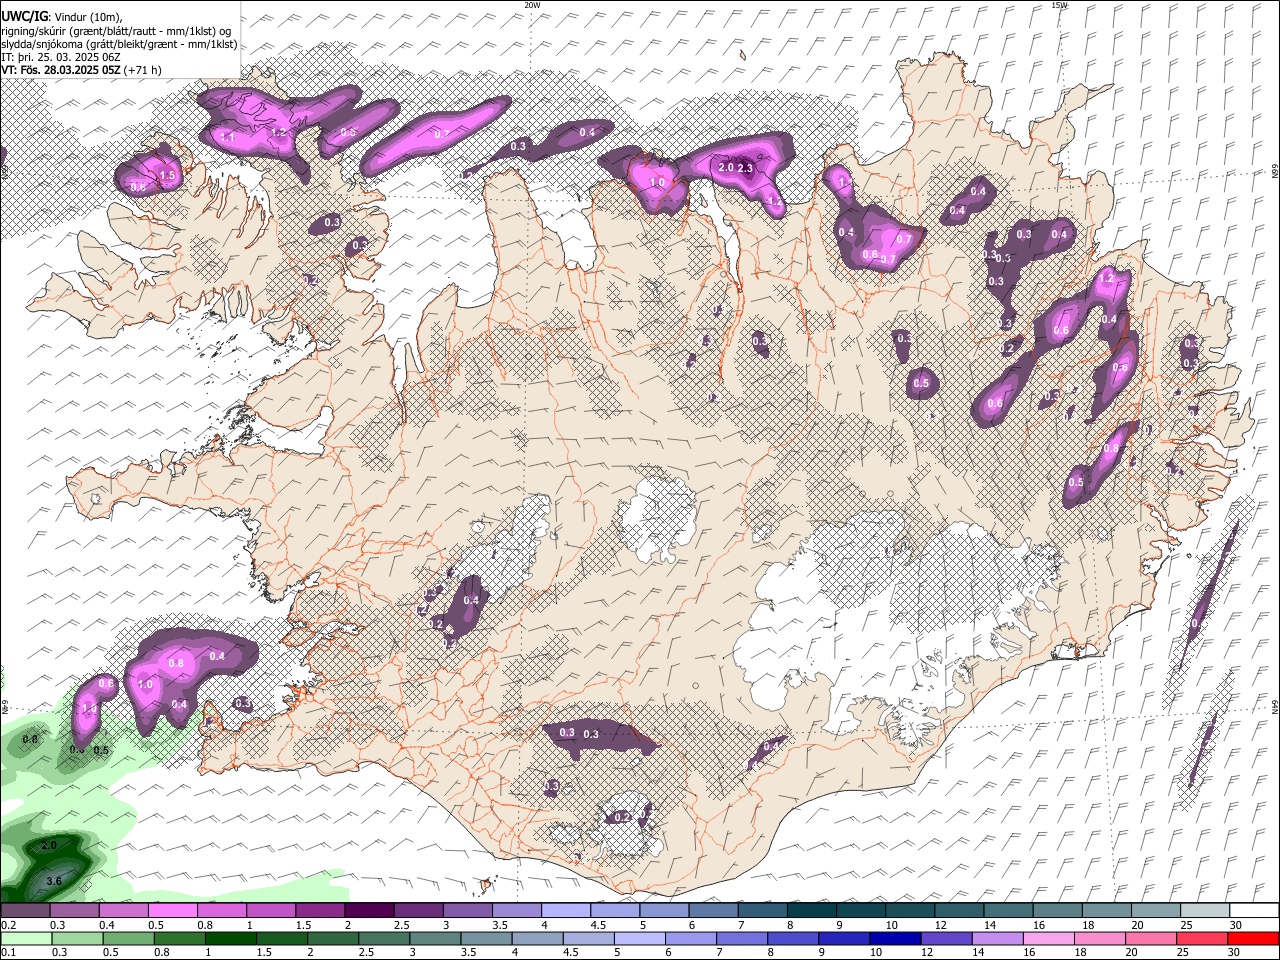
Task: Click the 0.2 label under the upper legend
Action: coord(9,925)
